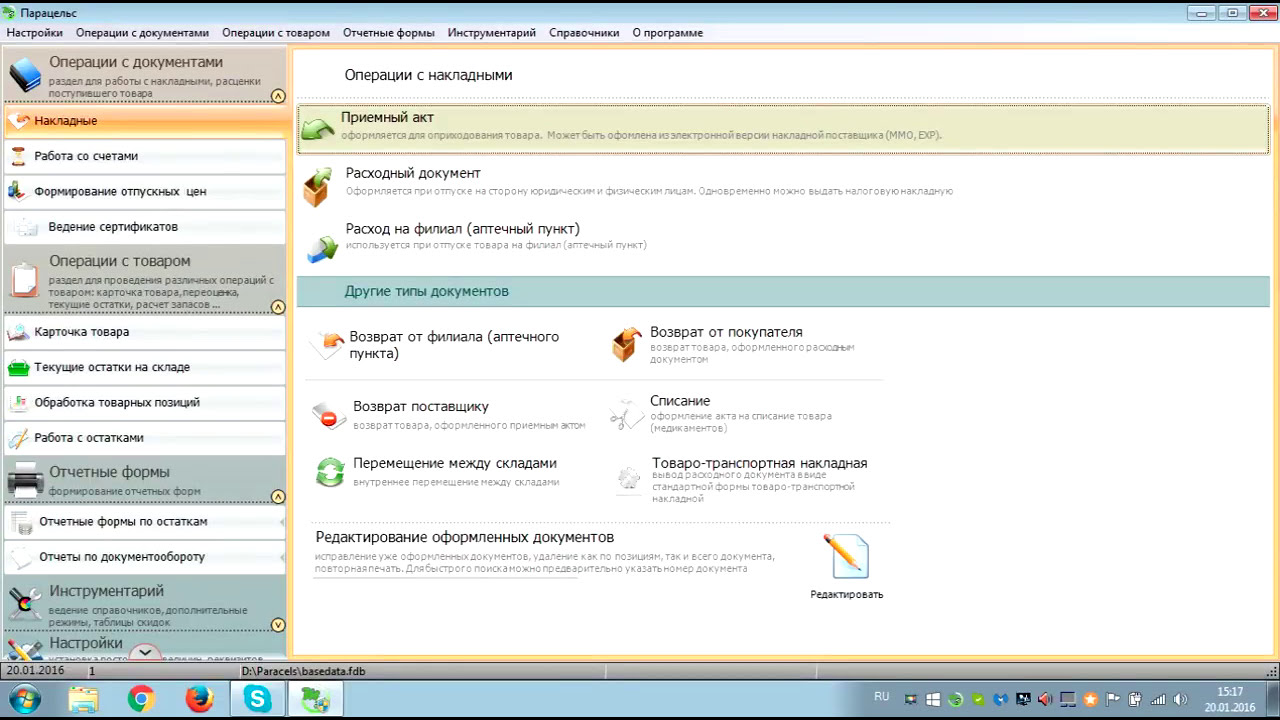Click the Инструментарий tools icon
1280x720 pixels.
(25, 604)
